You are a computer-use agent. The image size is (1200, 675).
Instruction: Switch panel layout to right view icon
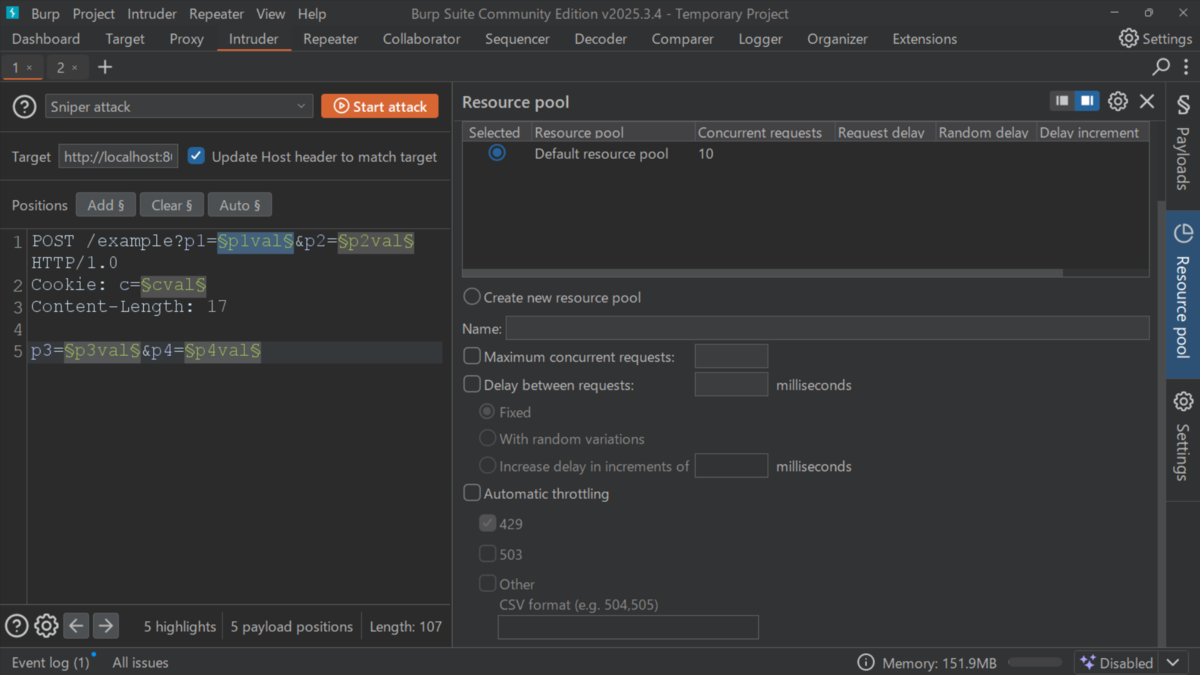coord(1087,101)
